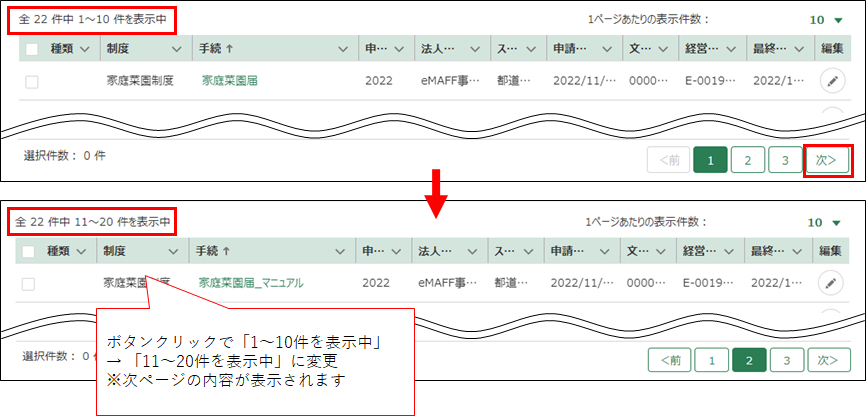Tick the checkbox beside the 家庭菜園届 row
The height and width of the screenshot is (416, 866).
32,82
